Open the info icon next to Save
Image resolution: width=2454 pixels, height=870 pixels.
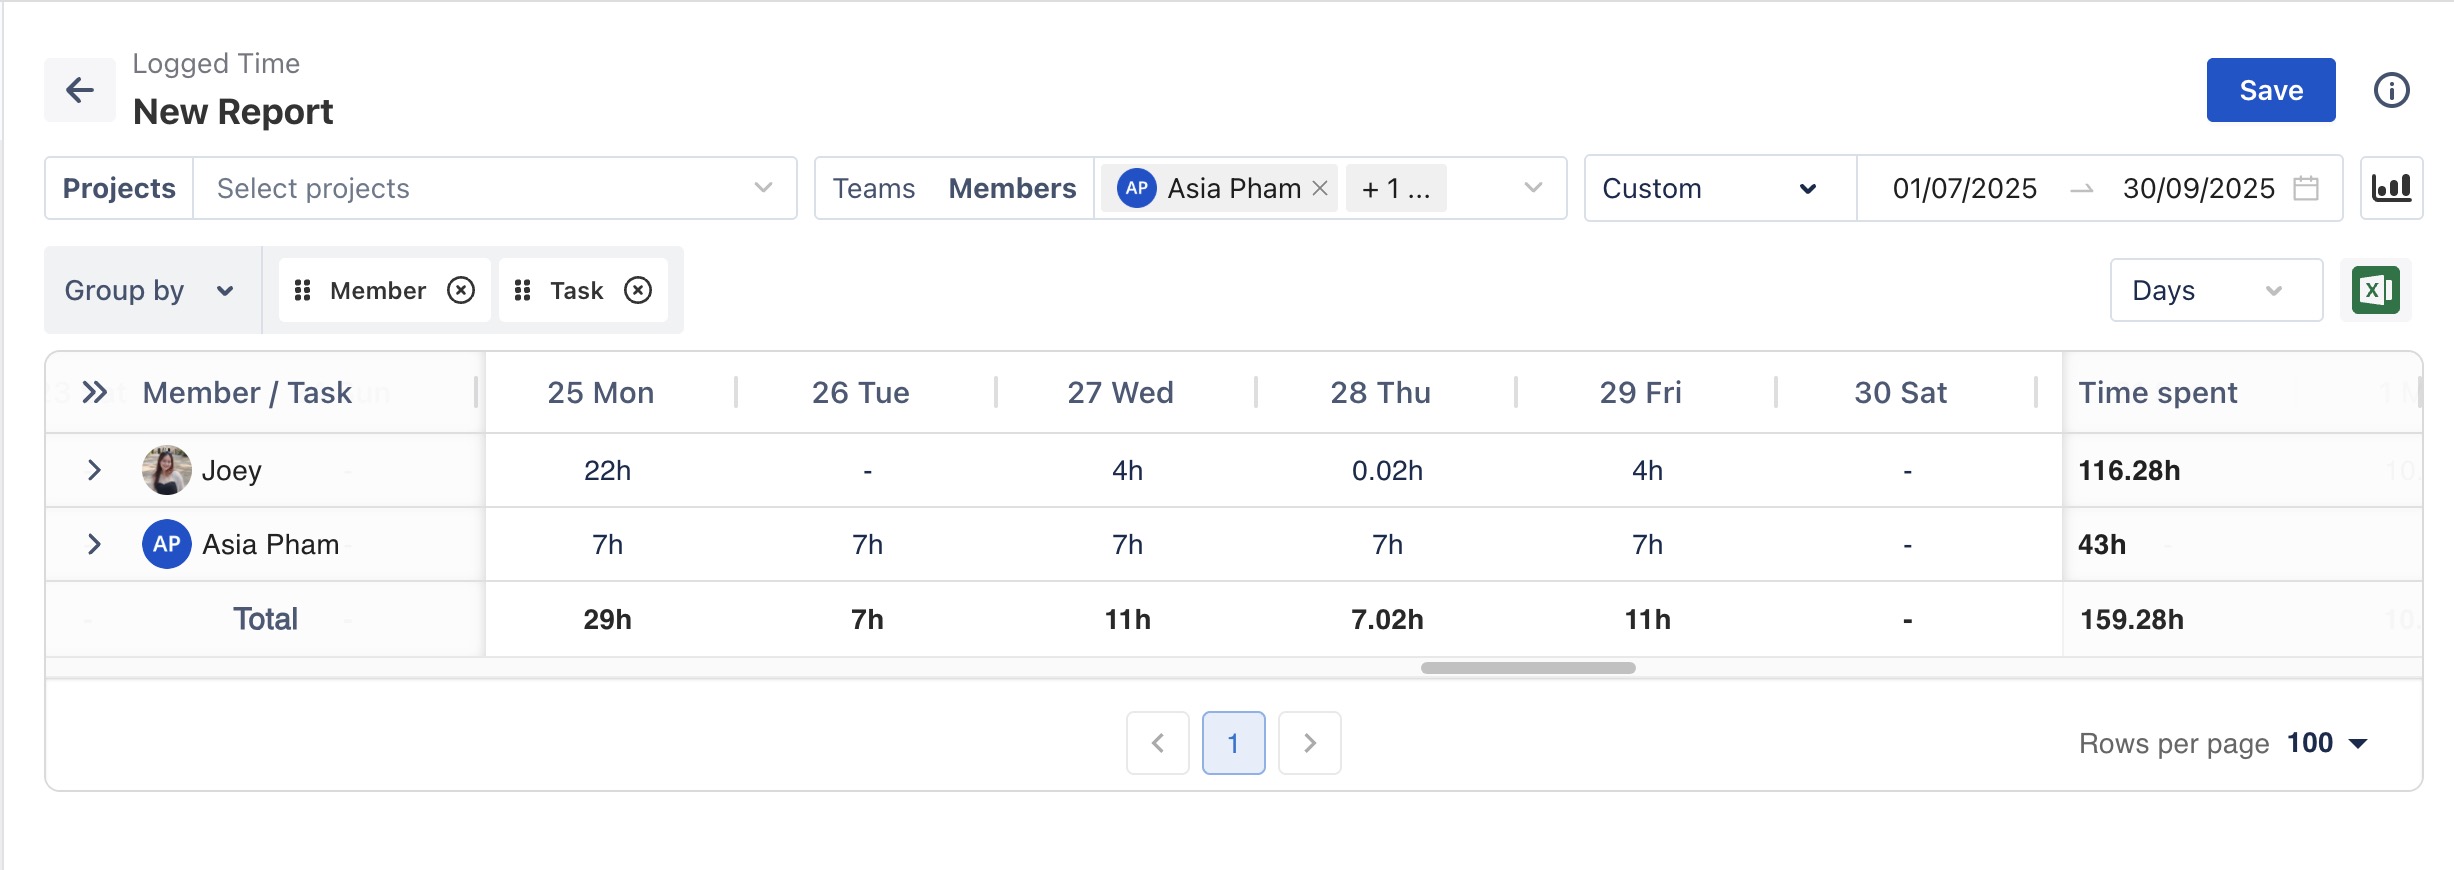(x=2391, y=90)
